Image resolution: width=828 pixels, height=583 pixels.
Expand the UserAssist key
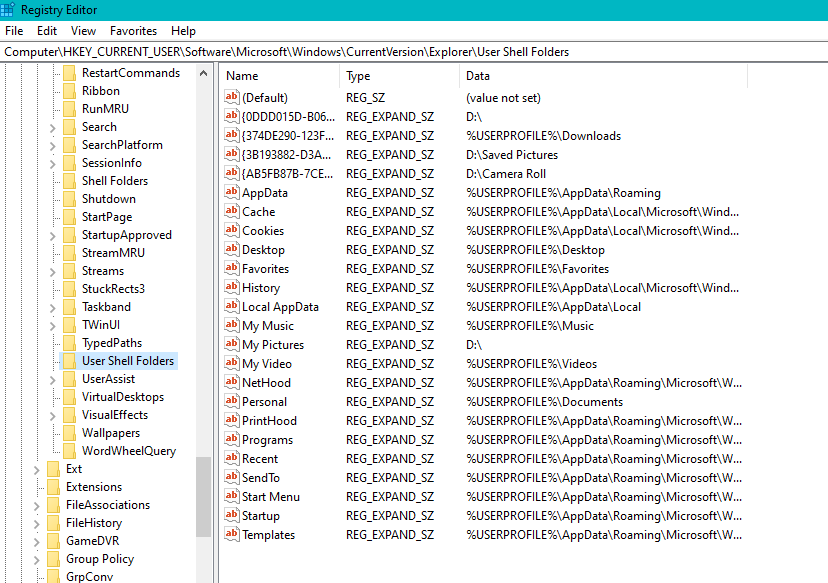pyautogui.click(x=52, y=379)
